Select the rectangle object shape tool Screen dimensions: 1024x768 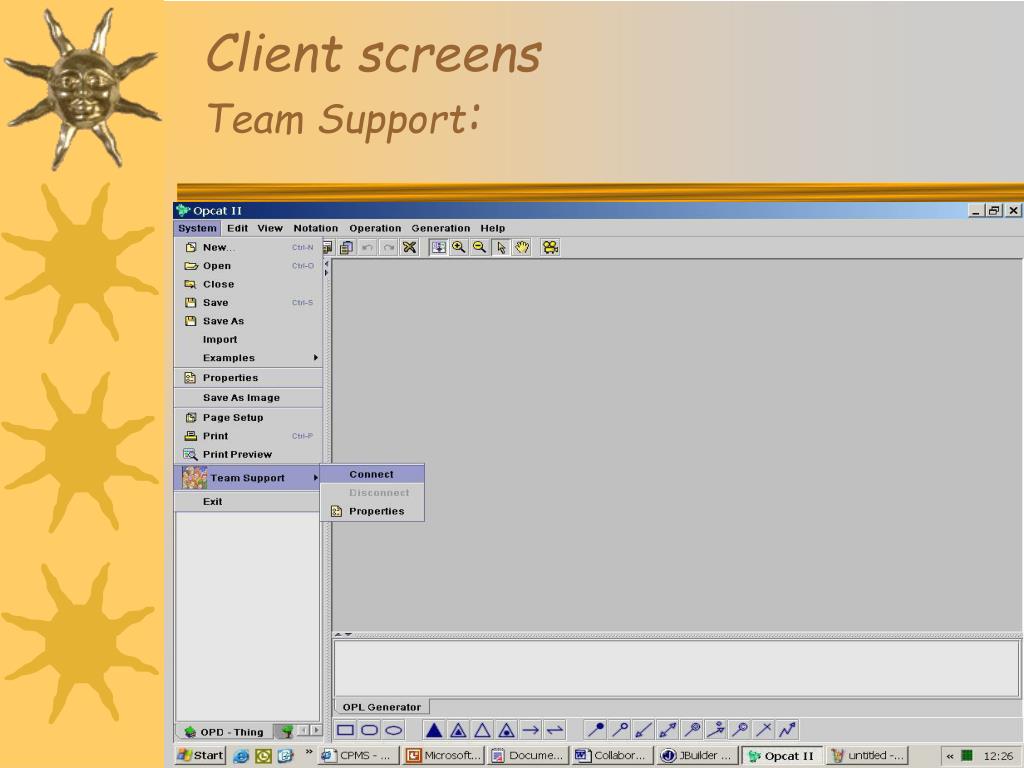tap(345, 730)
